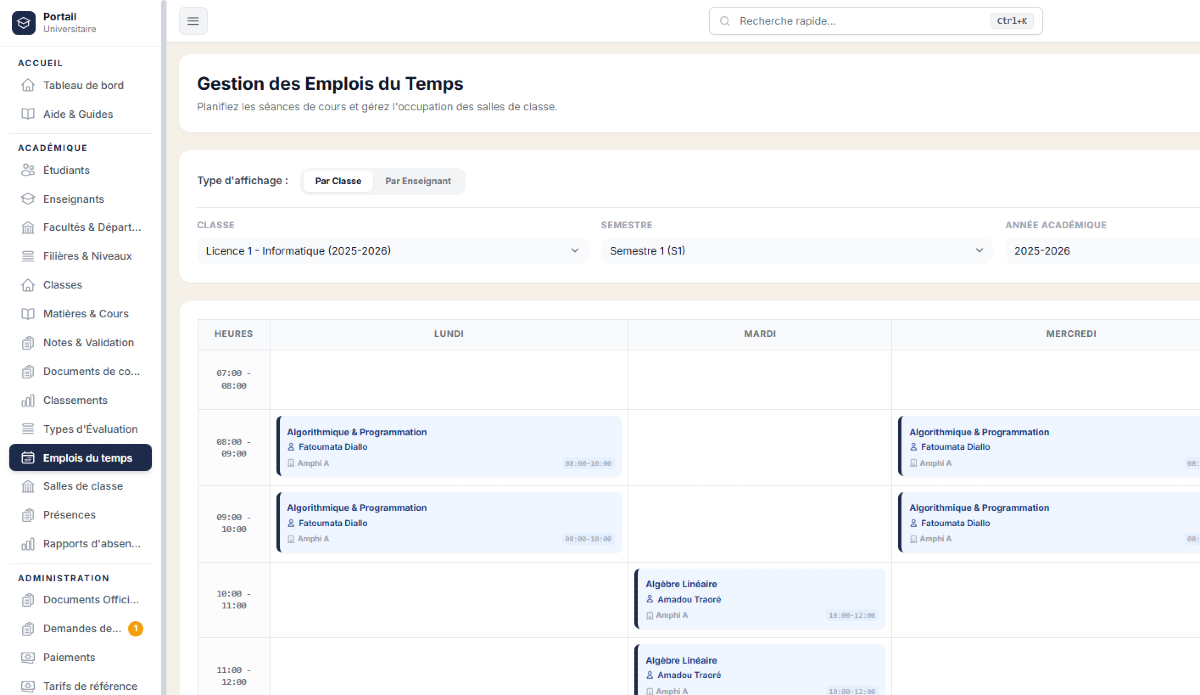
Task: Click the Matières & Cours book icon
Action: (28, 313)
